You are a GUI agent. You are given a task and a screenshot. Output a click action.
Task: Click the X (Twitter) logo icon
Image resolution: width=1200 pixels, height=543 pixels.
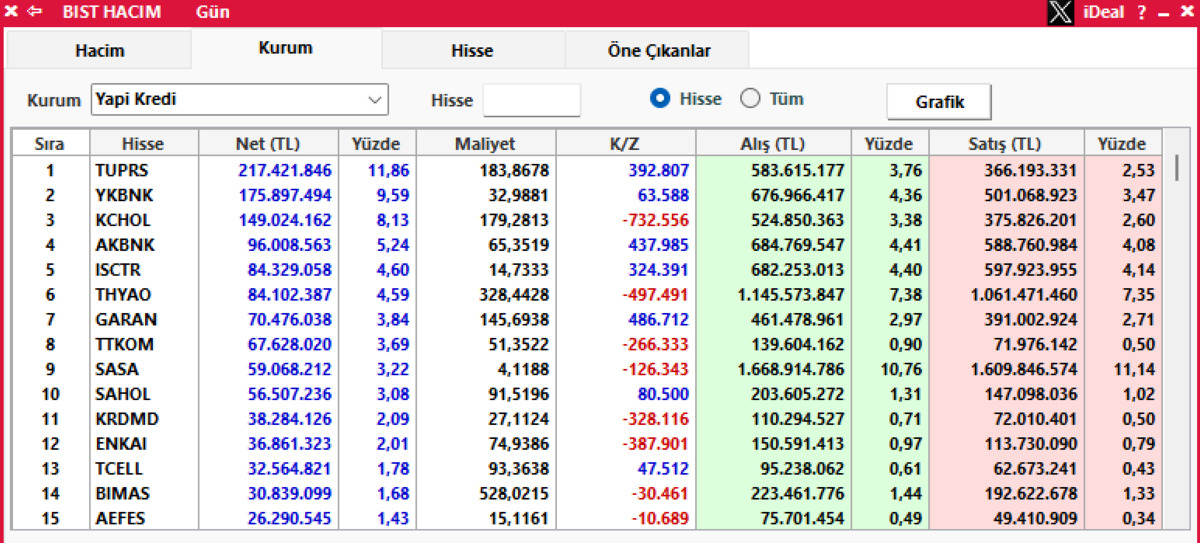pos(1061,12)
